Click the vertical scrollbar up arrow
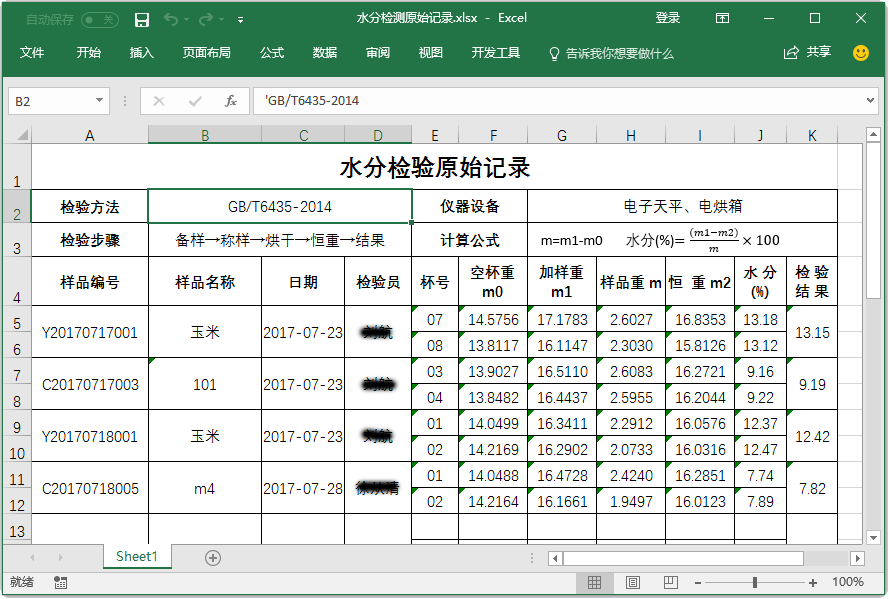 pos(873,134)
